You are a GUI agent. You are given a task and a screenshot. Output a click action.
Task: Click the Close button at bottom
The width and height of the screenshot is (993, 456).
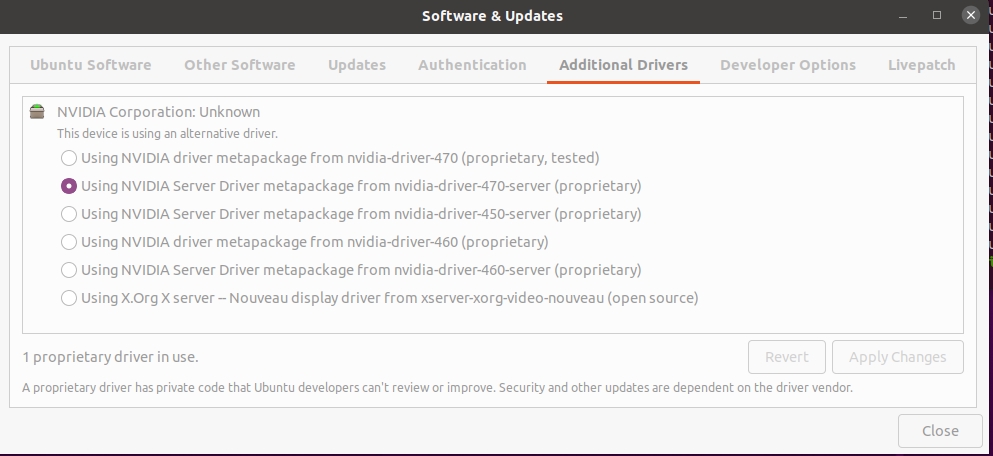(x=940, y=431)
